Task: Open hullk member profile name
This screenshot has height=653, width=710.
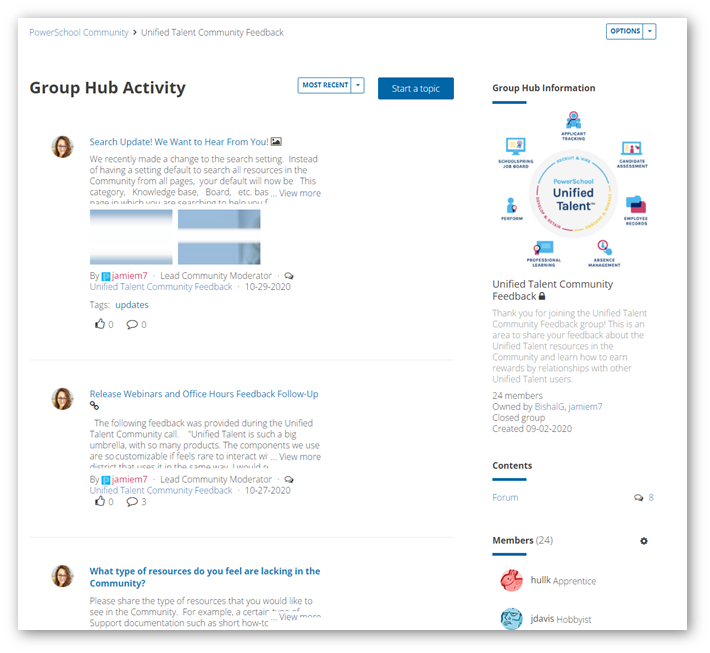Action: coord(541,580)
